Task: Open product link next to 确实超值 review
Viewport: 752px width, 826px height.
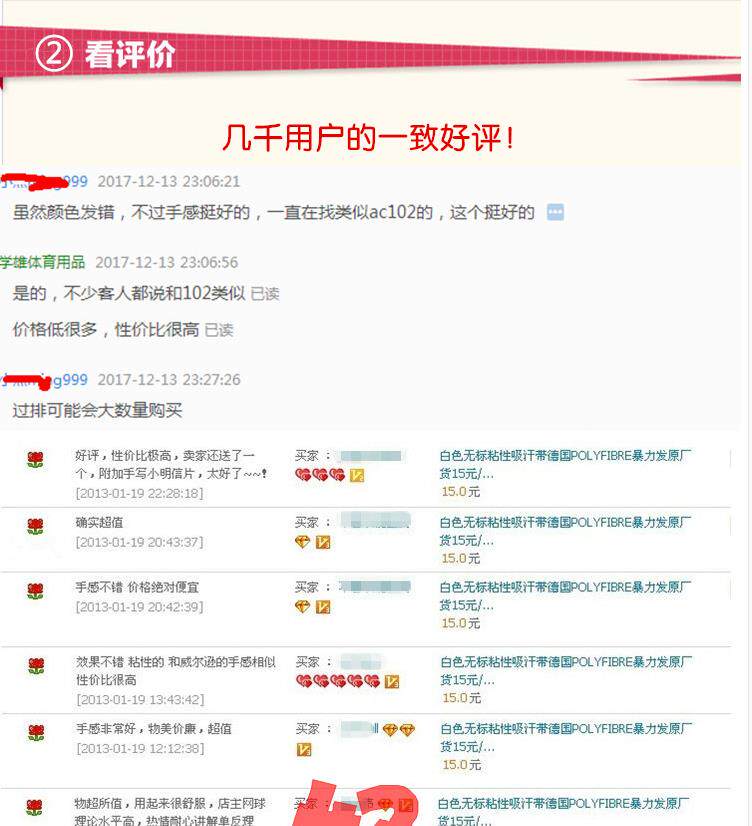Action: tap(565, 531)
